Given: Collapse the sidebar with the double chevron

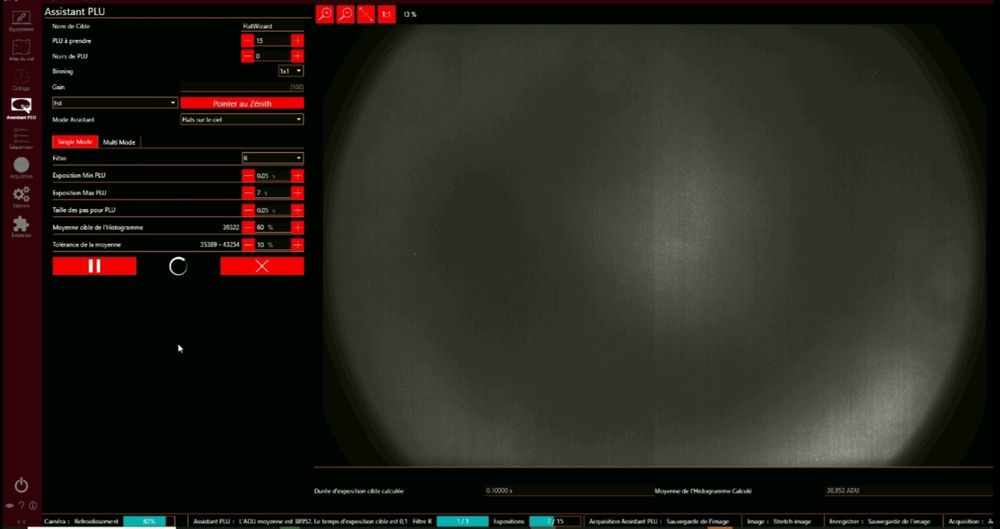Looking at the screenshot, I should click(x=21, y=521).
